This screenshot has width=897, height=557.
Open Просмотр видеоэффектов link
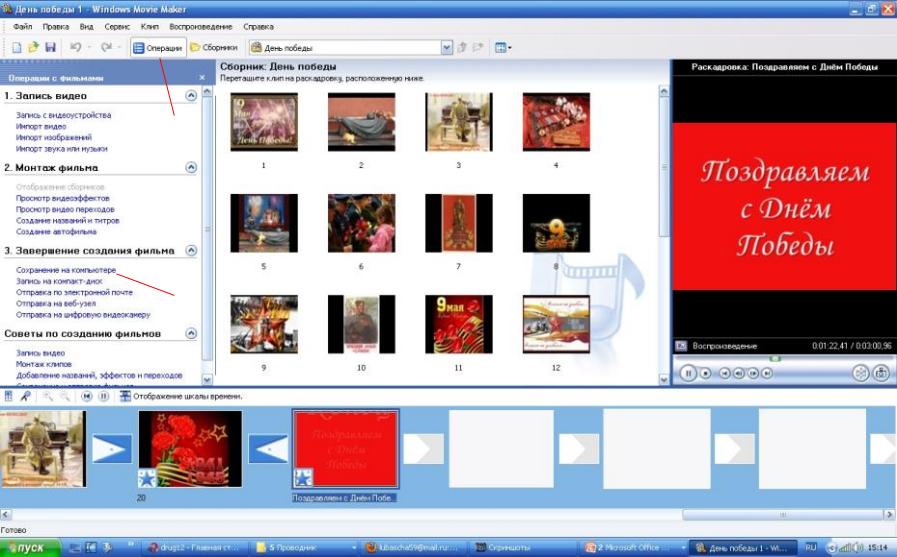click(63, 198)
